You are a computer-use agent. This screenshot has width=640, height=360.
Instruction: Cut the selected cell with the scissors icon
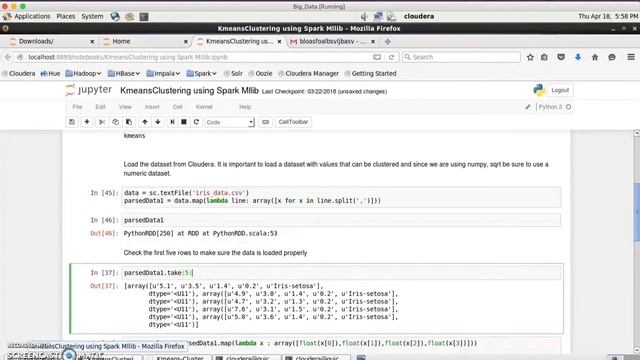pyautogui.click(x=102, y=122)
